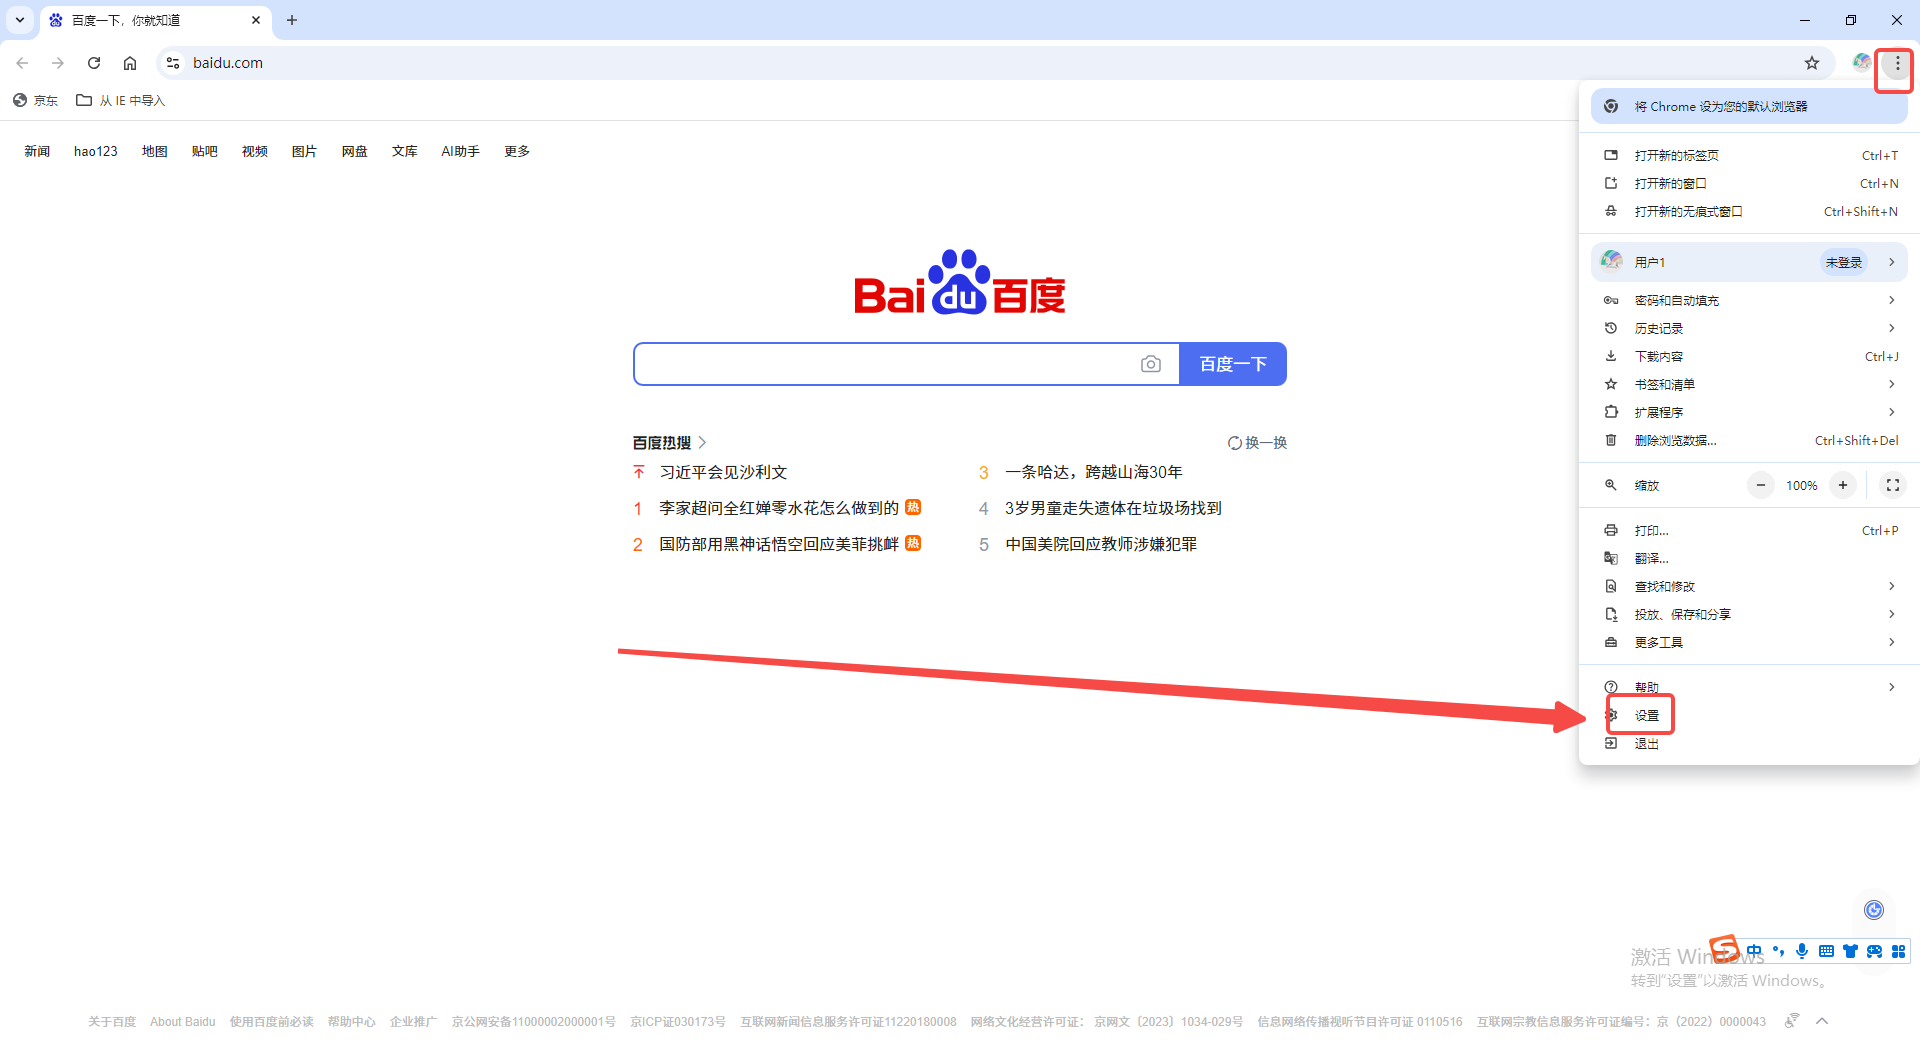Expand 密码和自动填充 submenu
The height and width of the screenshot is (1040, 1920).
1749,300
